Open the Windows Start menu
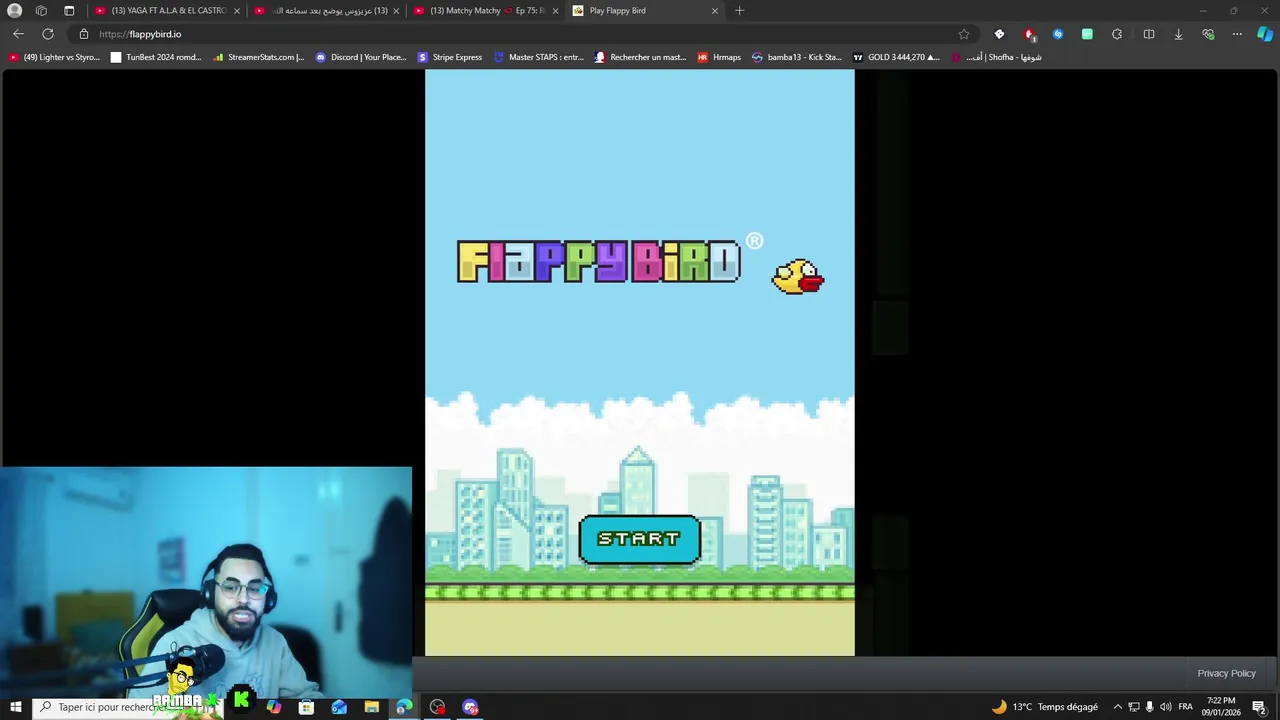Image resolution: width=1280 pixels, height=720 pixels. click(15, 707)
